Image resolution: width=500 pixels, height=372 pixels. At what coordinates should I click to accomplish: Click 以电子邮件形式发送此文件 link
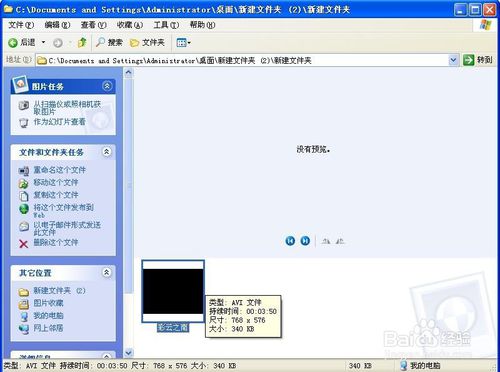coord(67,228)
